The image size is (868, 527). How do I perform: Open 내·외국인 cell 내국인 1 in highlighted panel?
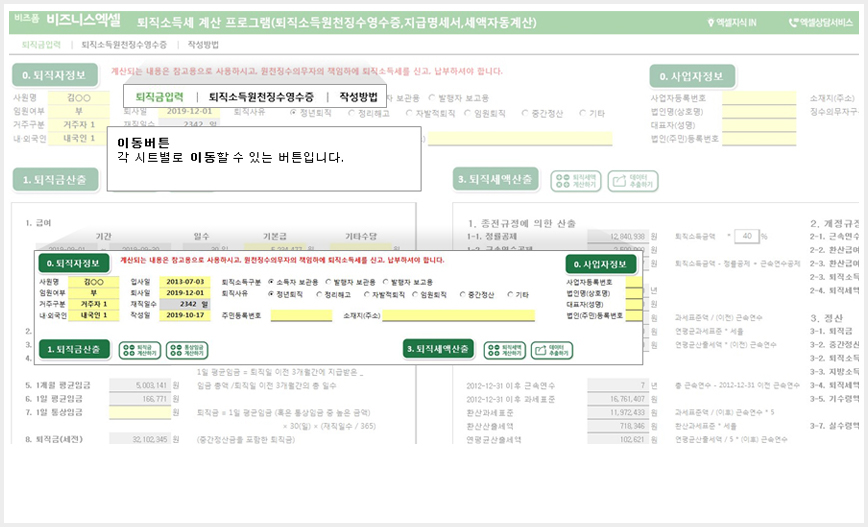click(x=94, y=316)
